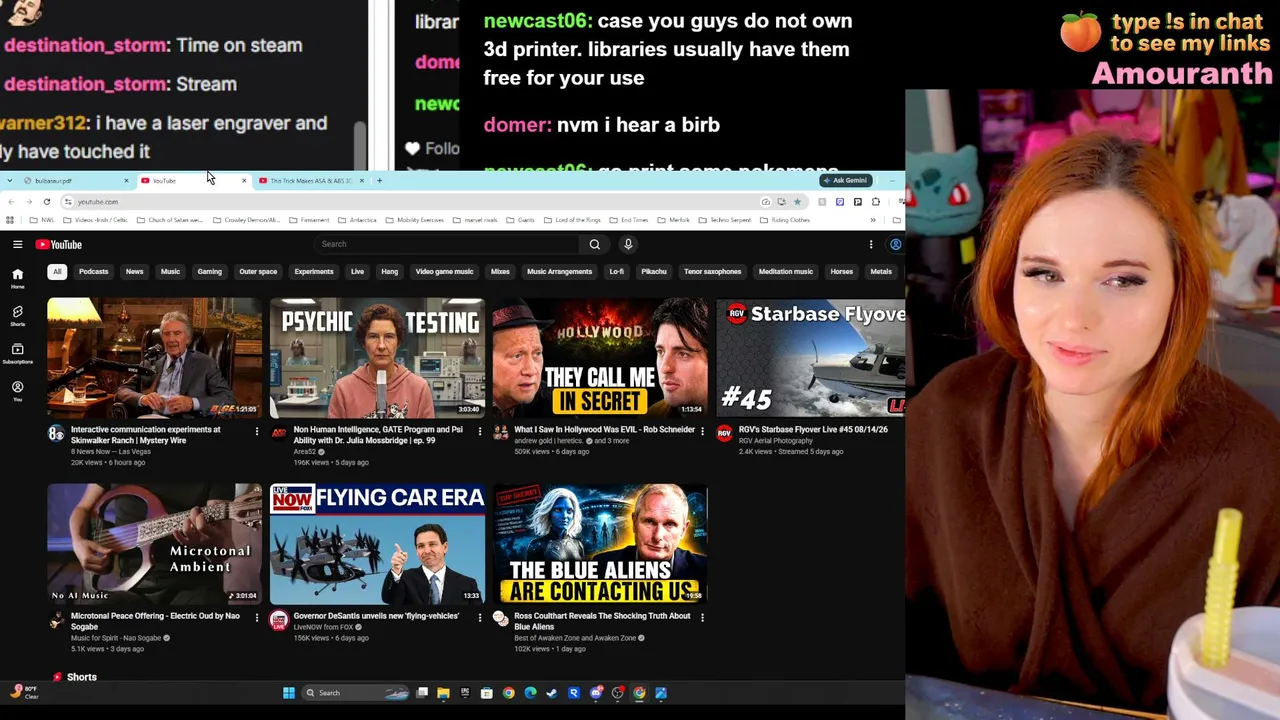Reload the page in the browser
This screenshot has width=1280, height=720.
pos(47,202)
